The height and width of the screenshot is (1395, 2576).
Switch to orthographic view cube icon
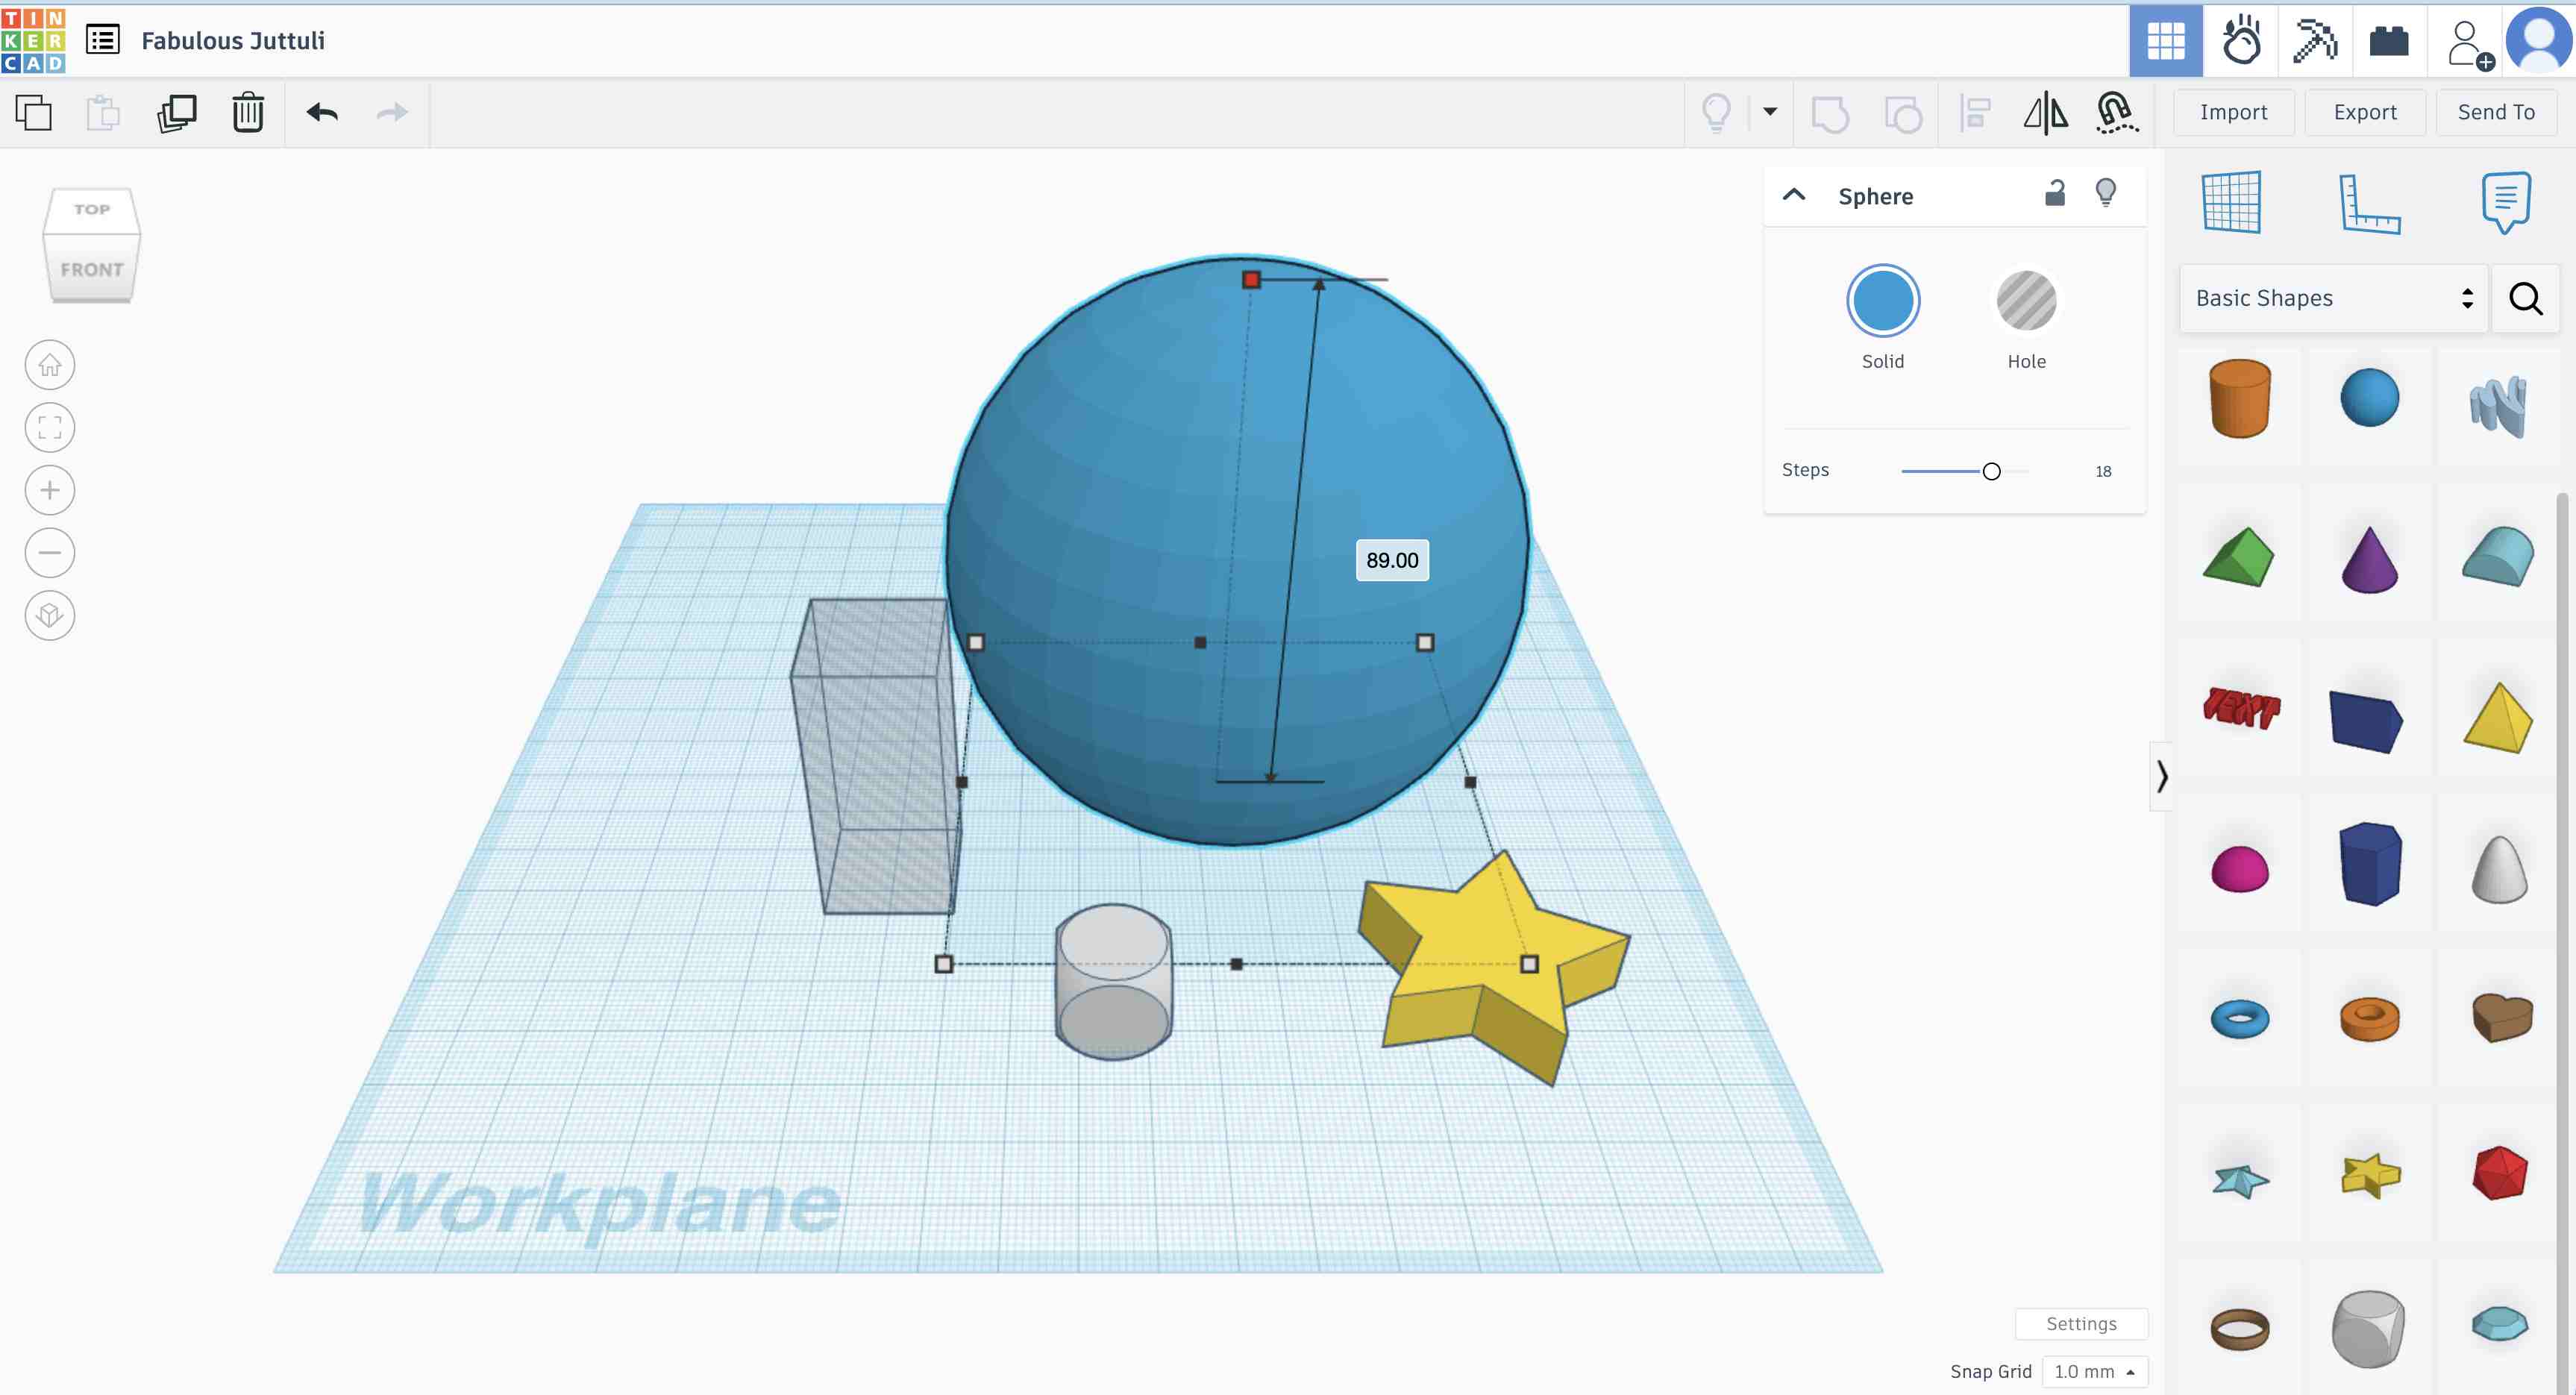click(x=50, y=615)
